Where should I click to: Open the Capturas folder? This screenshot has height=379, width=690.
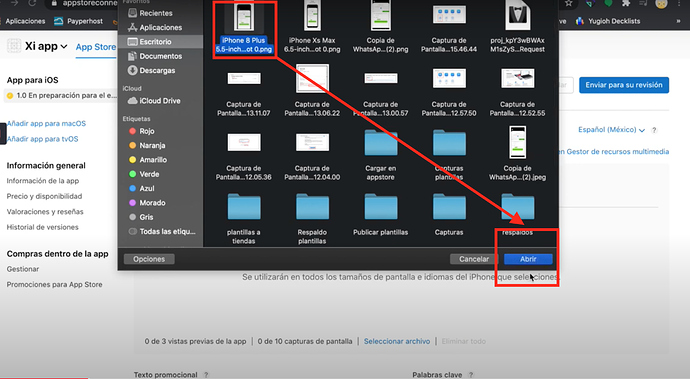449,215
